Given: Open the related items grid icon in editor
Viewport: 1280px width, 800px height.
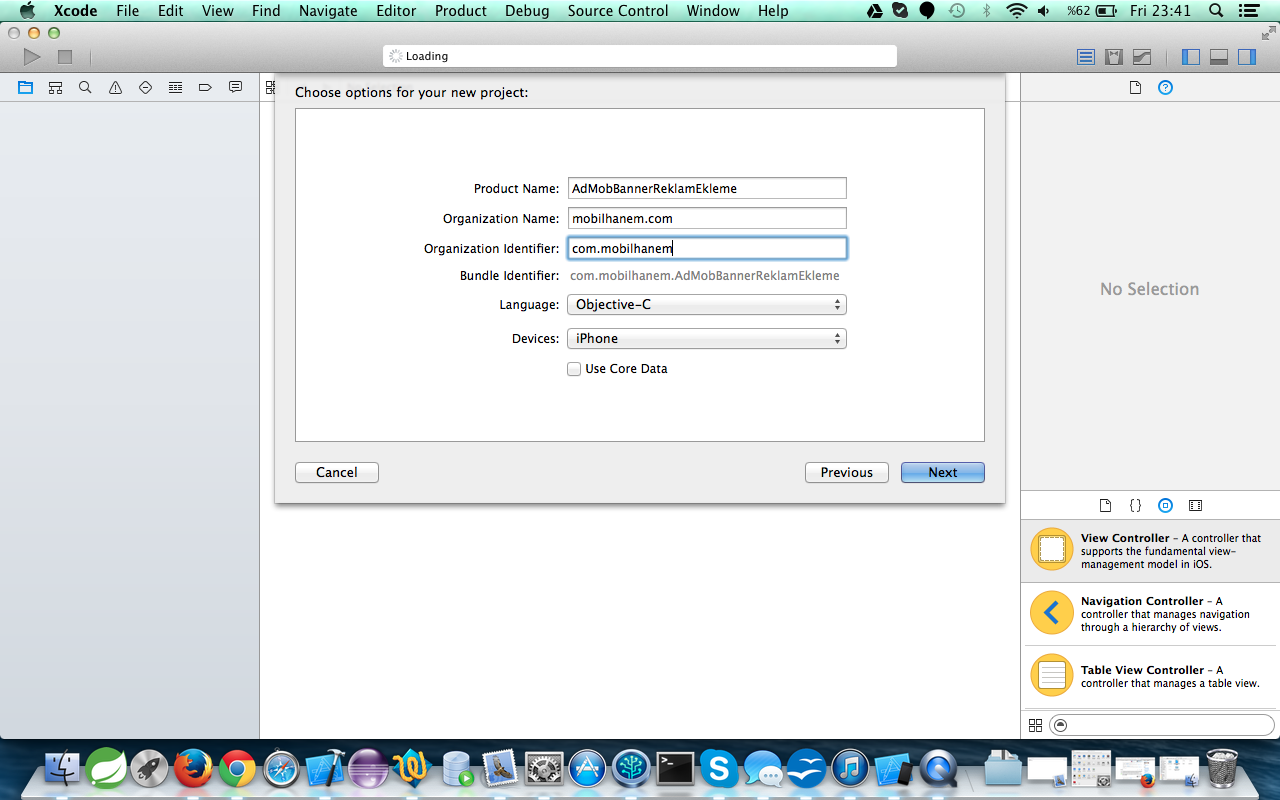Looking at the screenshot, I should [x=270, y=87].
